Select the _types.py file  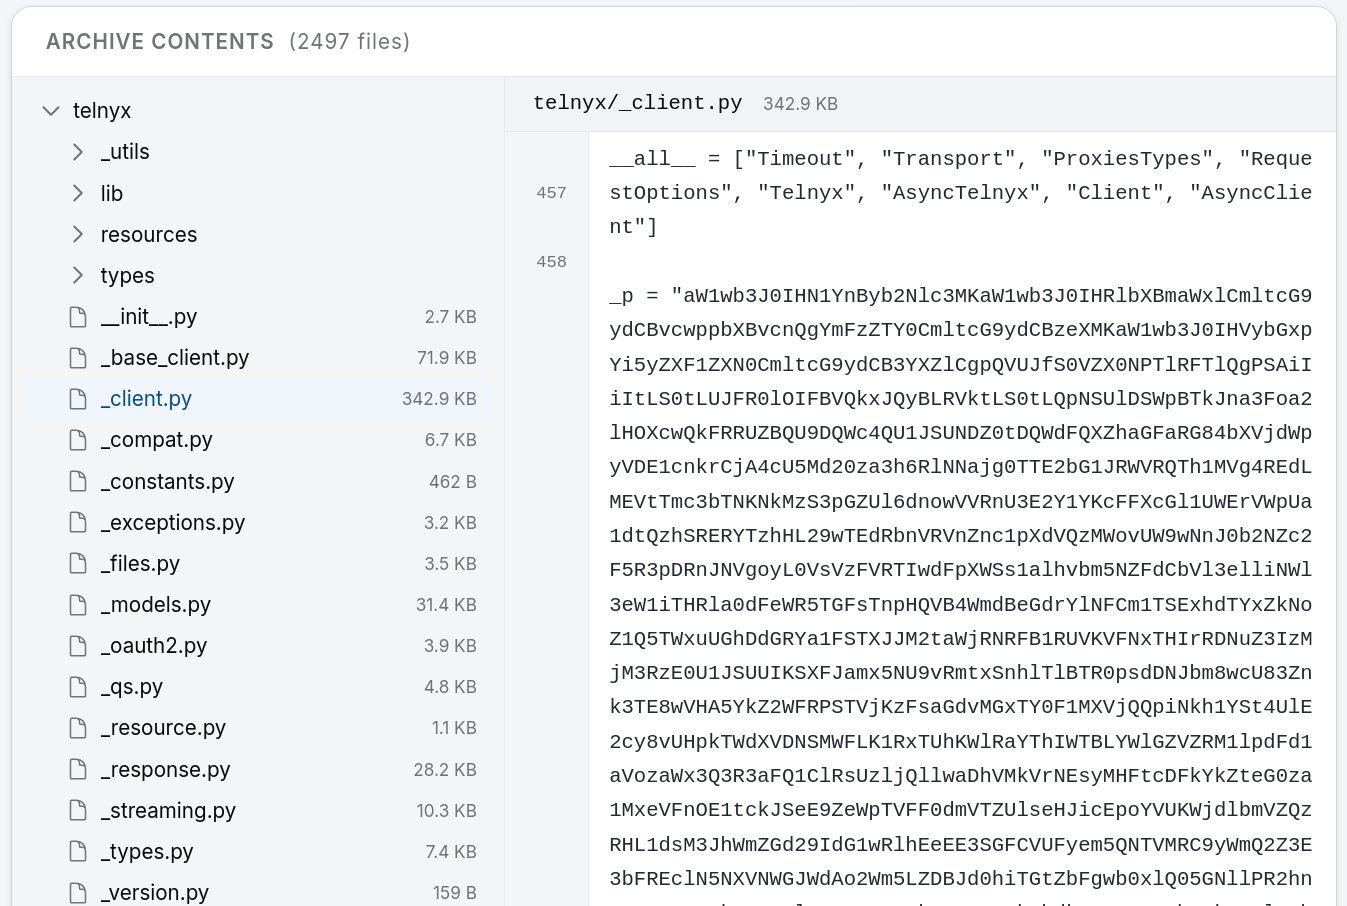point(147,852)
